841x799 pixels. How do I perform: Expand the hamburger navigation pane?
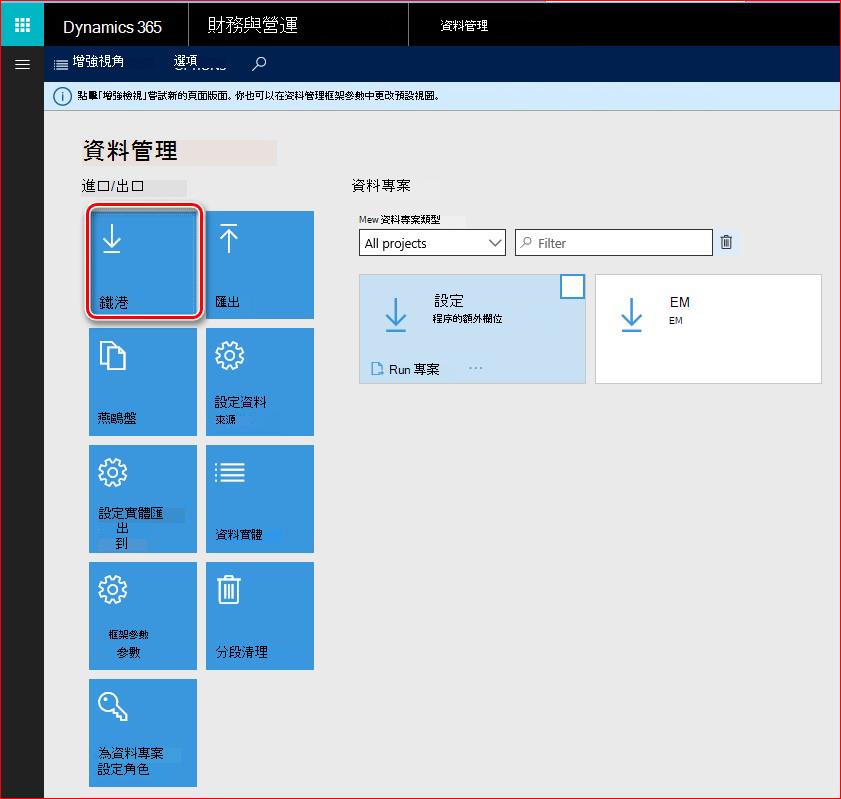[22, 65]
